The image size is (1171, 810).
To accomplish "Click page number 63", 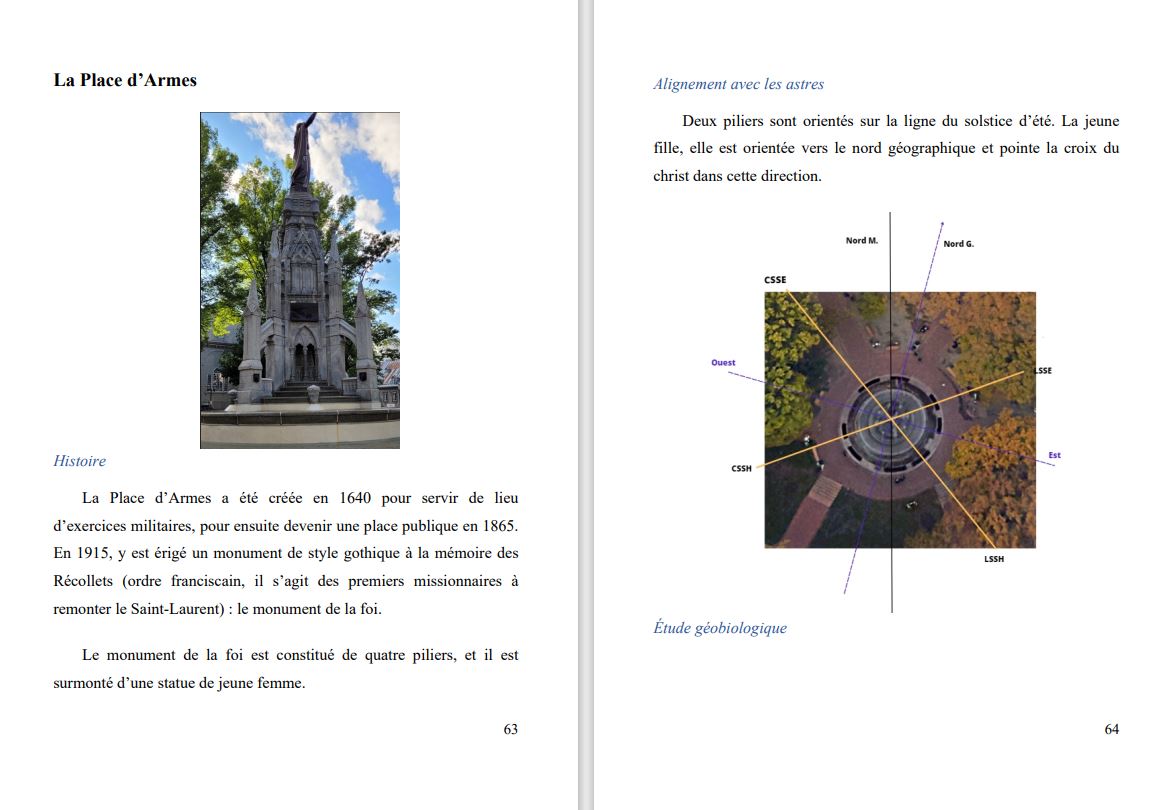I will coord(510,729).
